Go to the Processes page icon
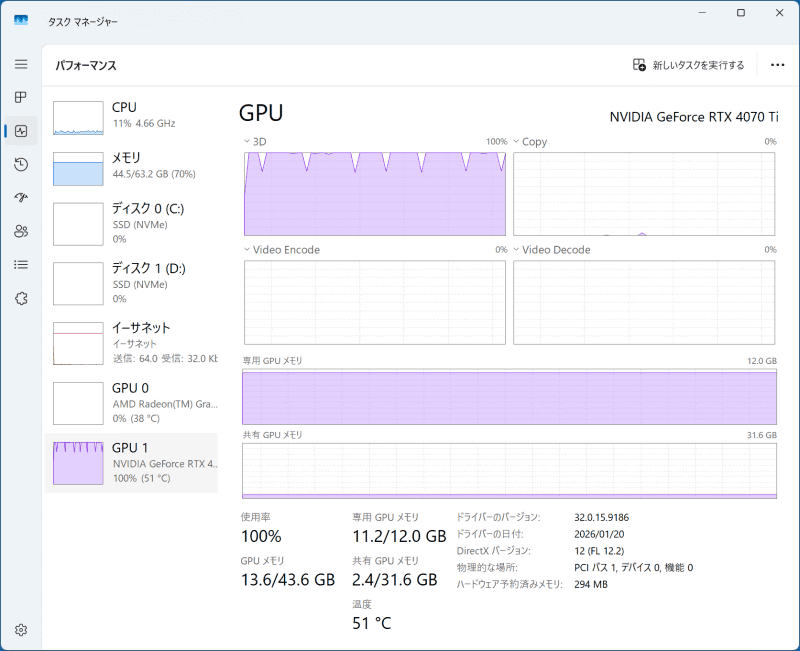The width and height of the screenshot is (800, 651). click(21, 97)
